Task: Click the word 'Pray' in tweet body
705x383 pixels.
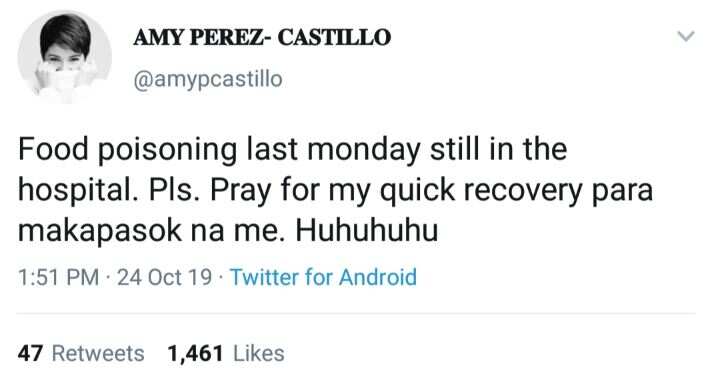Action: (241, 191)
